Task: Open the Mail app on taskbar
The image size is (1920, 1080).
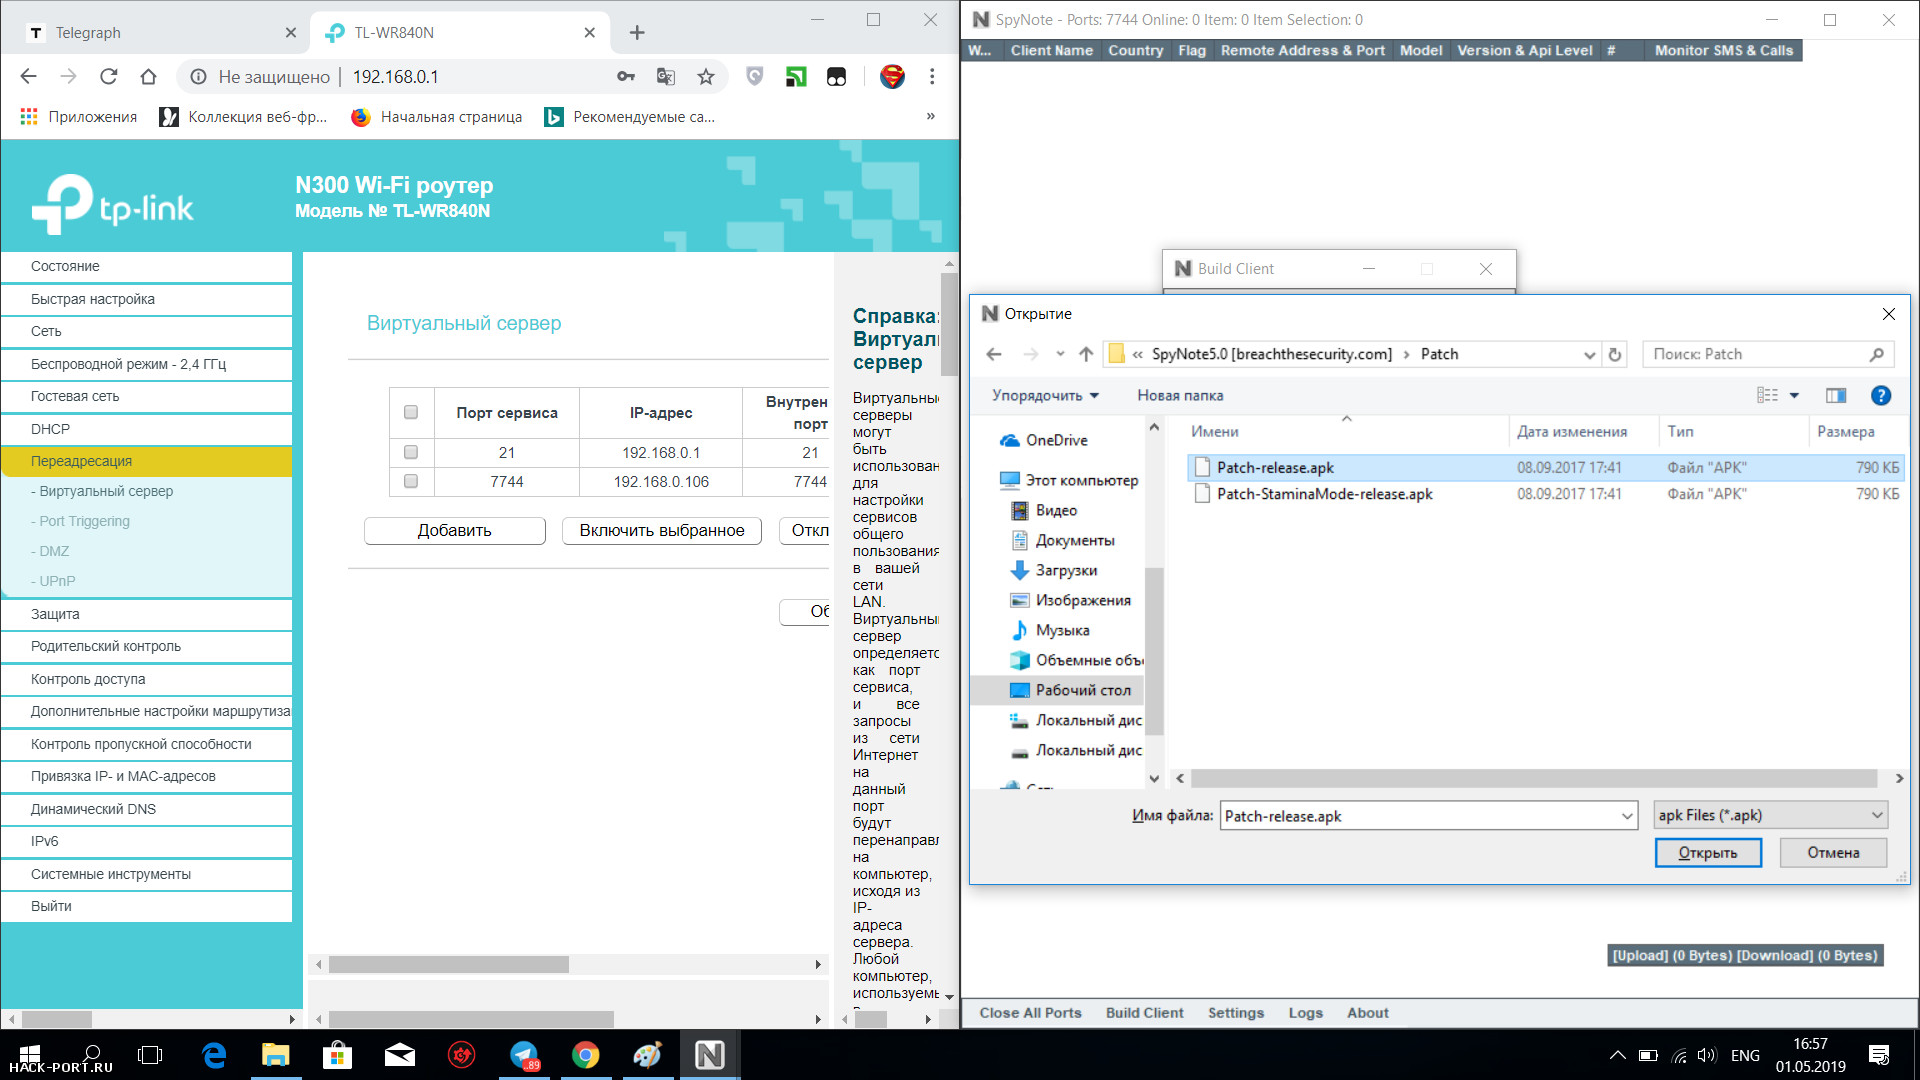Action: click(400, 1055)
